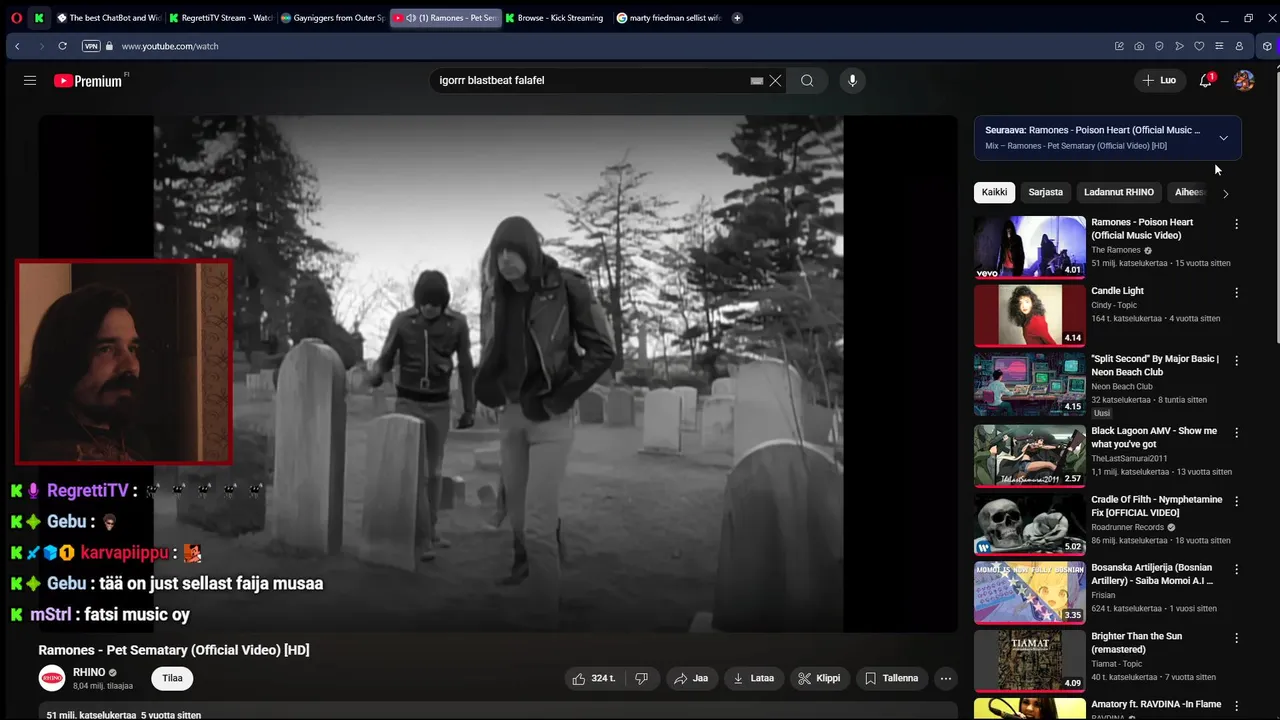Open the Black Lagoon AMV thumbnail

coord(1030,455)
